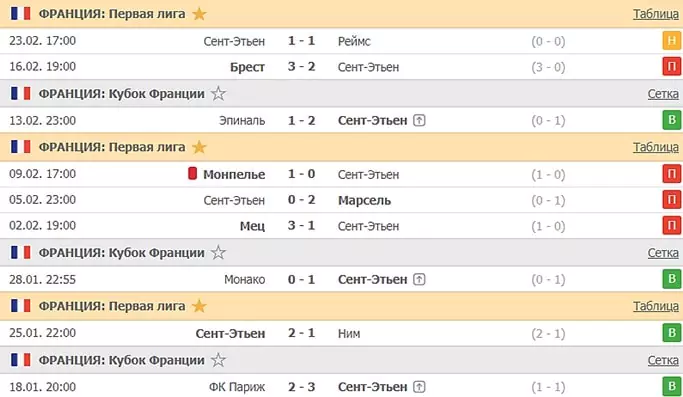Click red card icon next to Монпелье
Screen dimensions: 683x397
(192, 173)
